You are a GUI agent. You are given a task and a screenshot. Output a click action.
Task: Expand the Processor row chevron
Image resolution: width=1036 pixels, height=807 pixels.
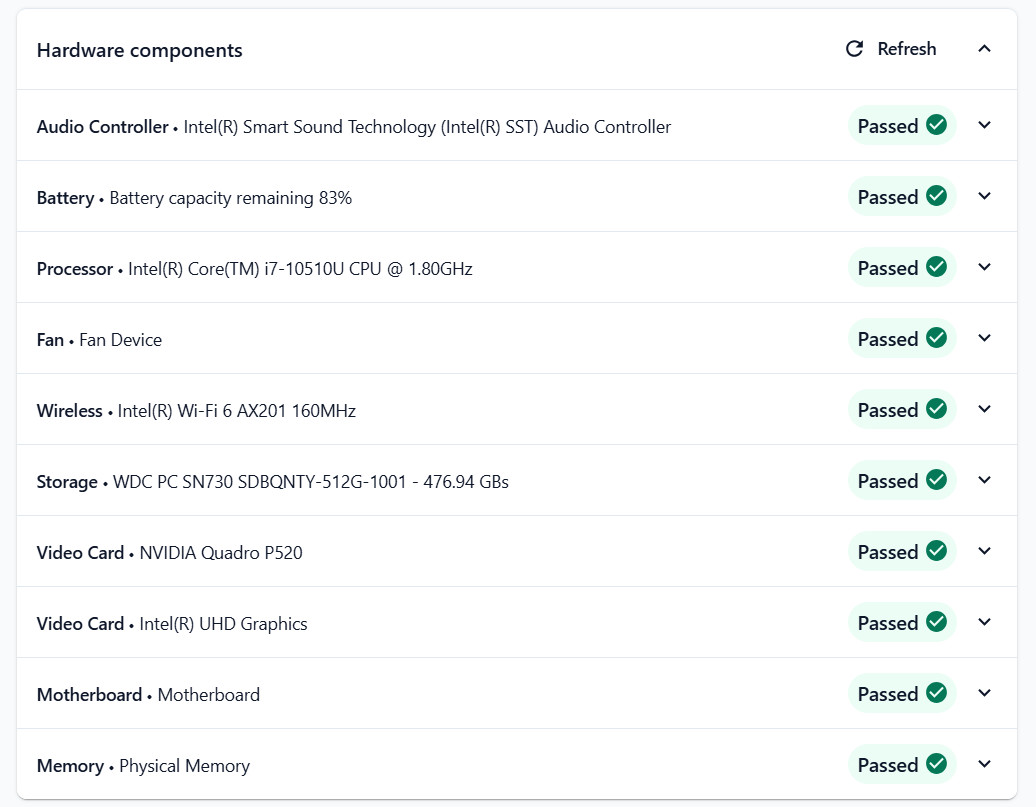(984, 267)
